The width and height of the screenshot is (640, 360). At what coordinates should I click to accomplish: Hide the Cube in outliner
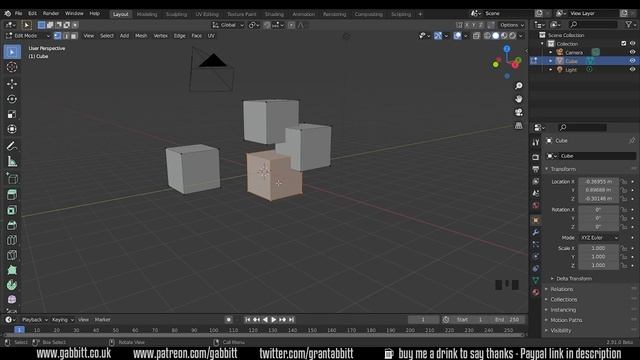click(632, 61)
